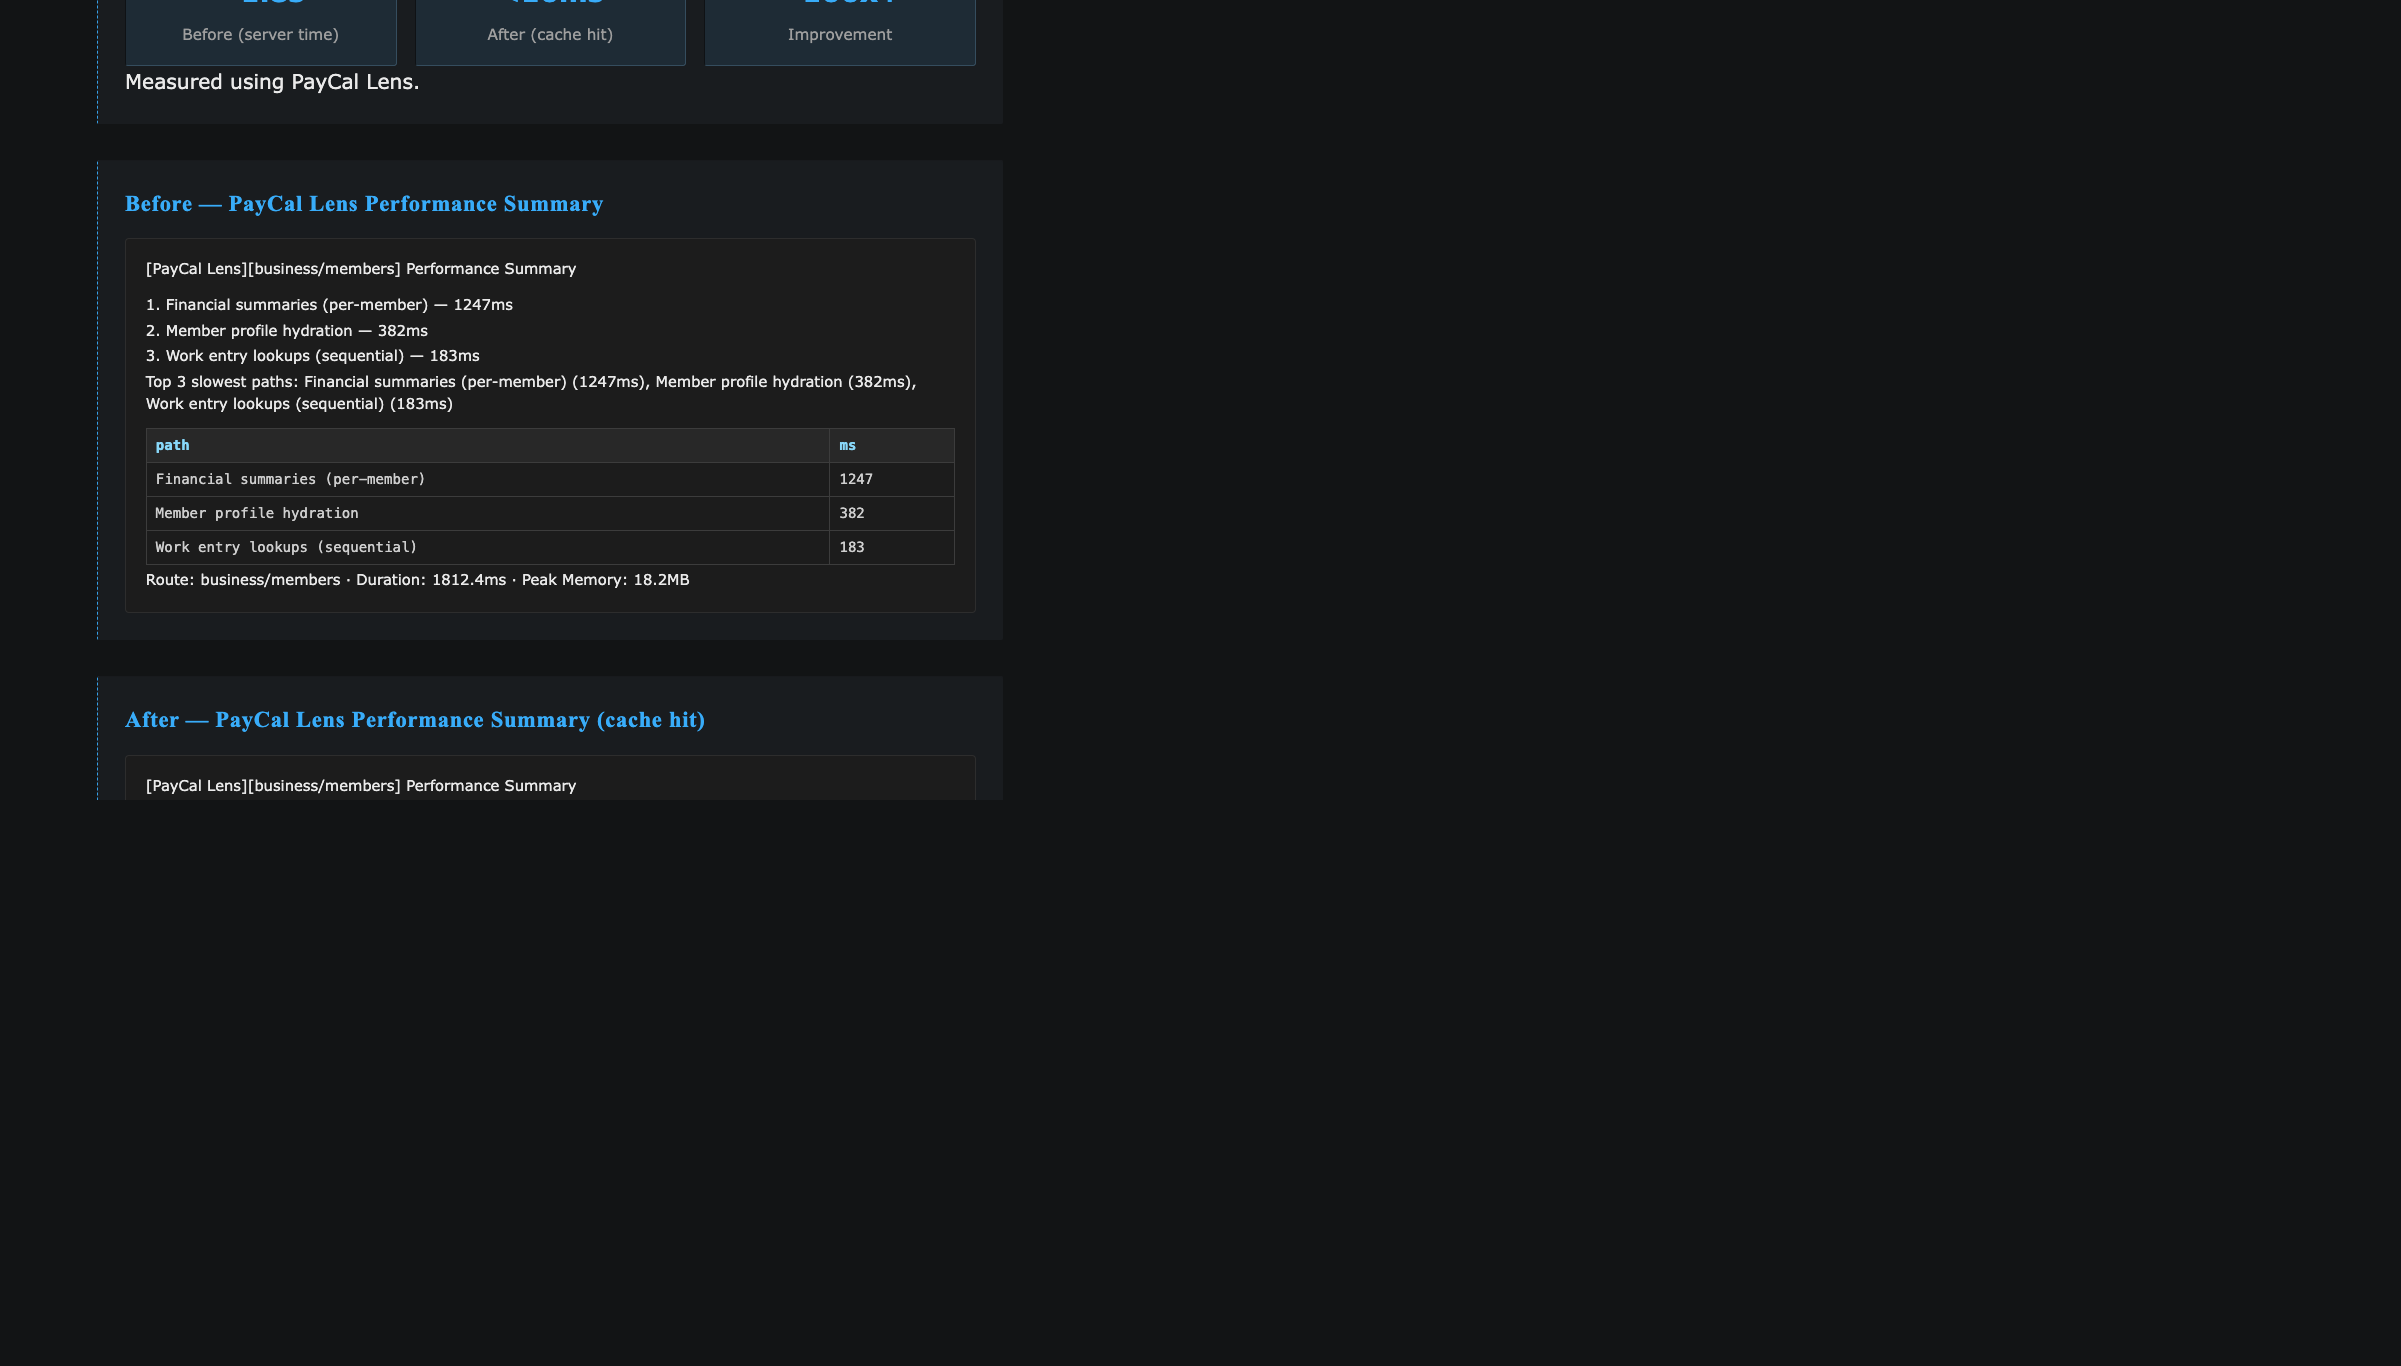This screenshot has height=1366, width=2401.
Task: Click the 'After (cache hit)' stat card
Action: click(x=550, y=32)
